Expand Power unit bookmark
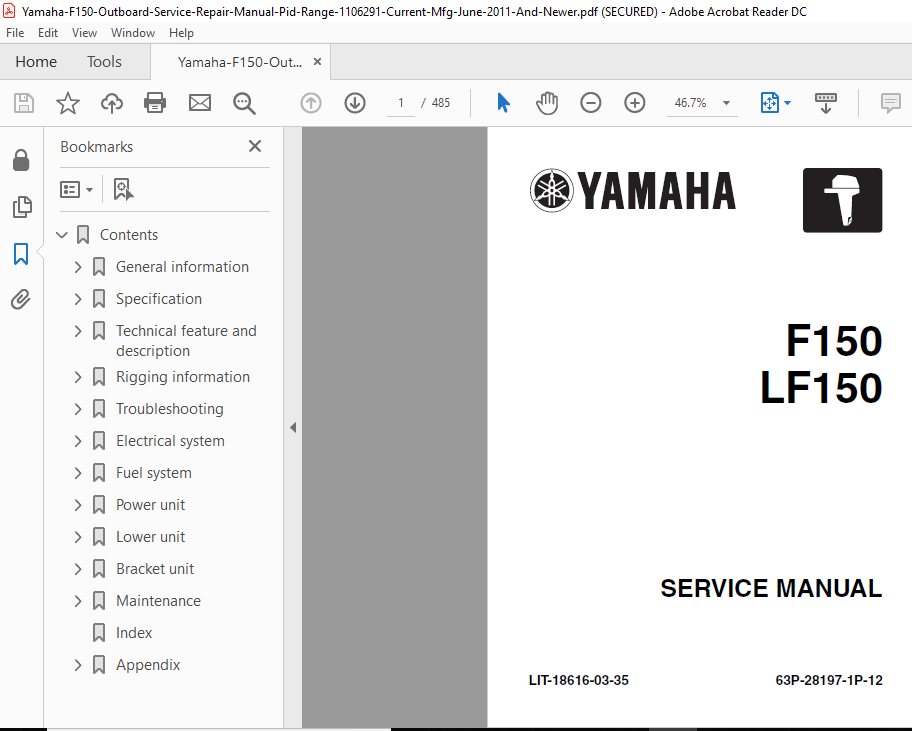This screenshot has height=731, width=912. point(78,505)
